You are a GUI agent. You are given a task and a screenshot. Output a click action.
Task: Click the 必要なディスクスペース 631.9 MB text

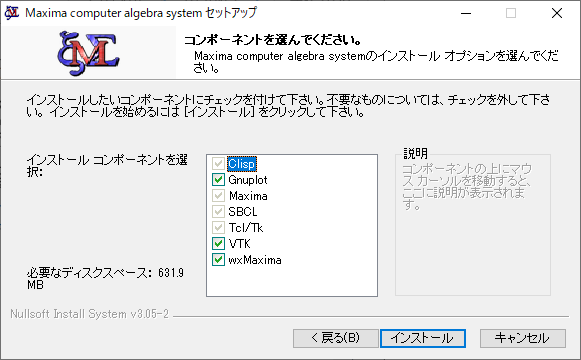click(105, 279)
